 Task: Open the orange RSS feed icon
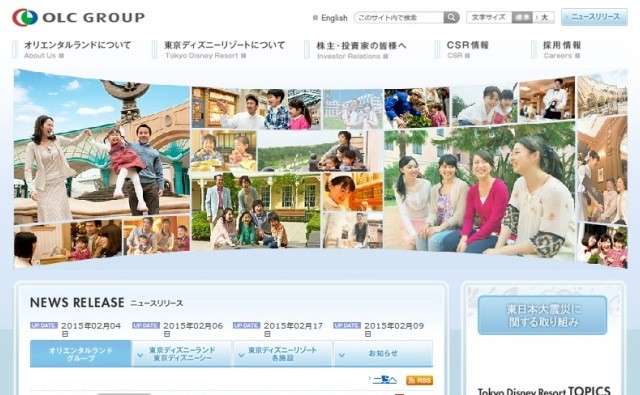point(420,380)
